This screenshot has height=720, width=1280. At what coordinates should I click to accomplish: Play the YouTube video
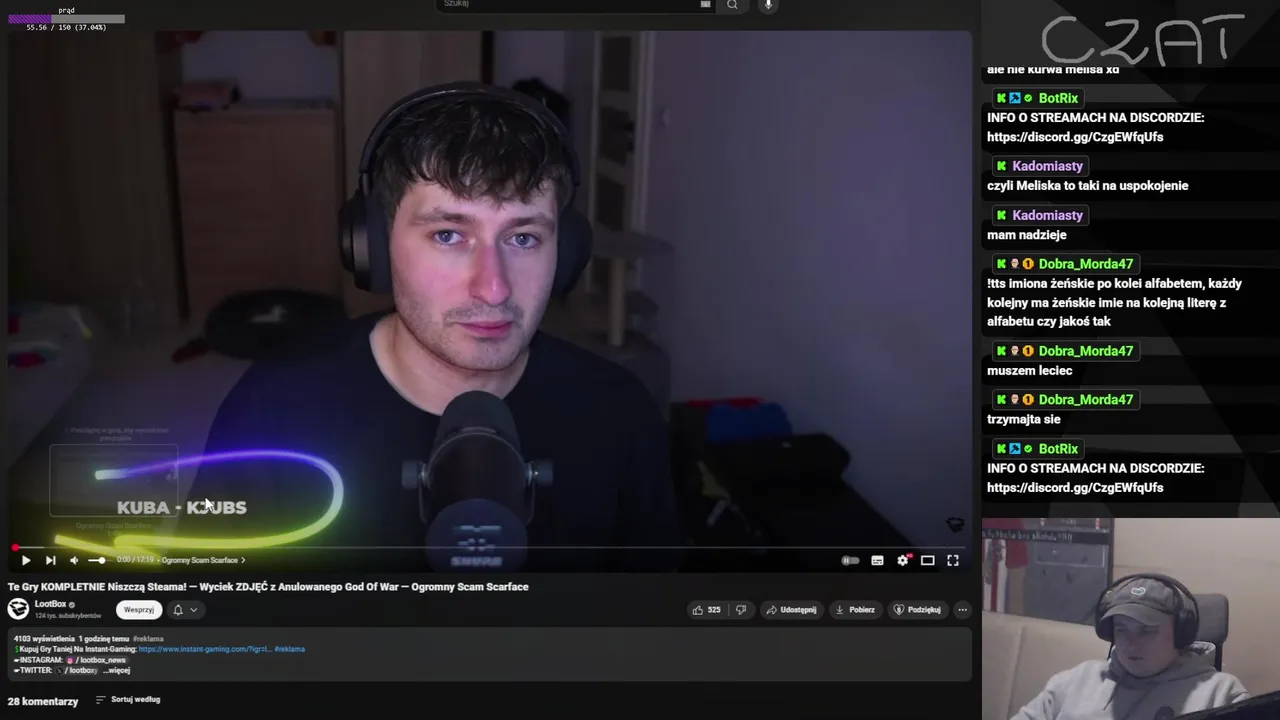click(26, 560)
